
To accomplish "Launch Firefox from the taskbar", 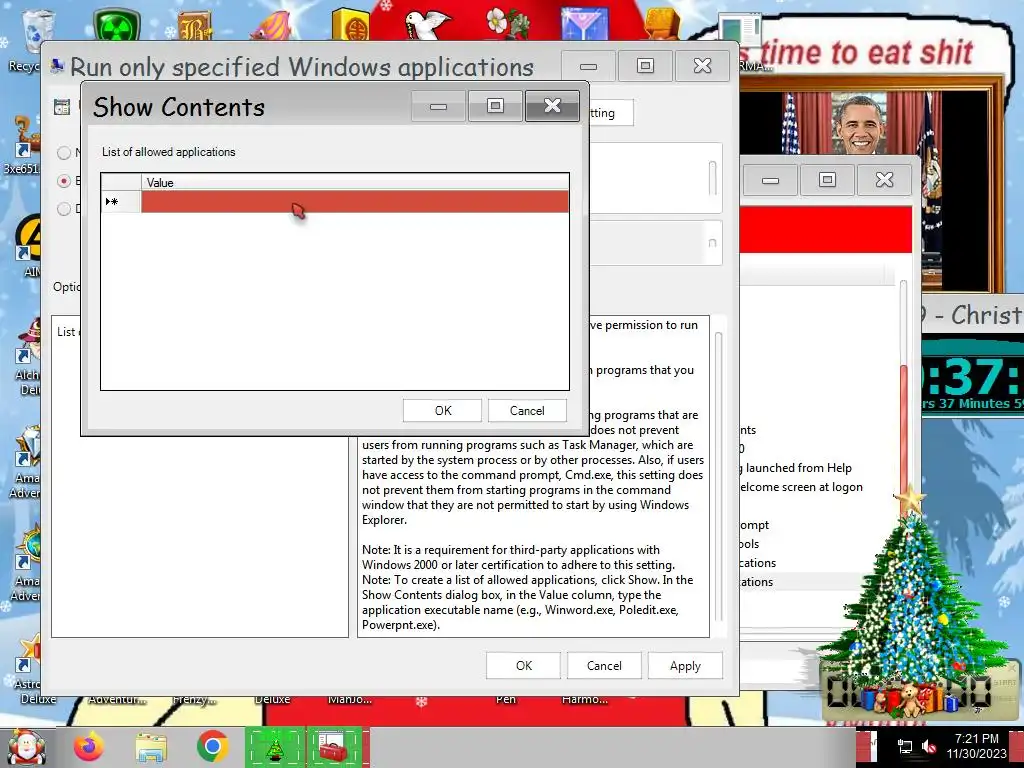I will pyautogui.click(x=89, y=747).
